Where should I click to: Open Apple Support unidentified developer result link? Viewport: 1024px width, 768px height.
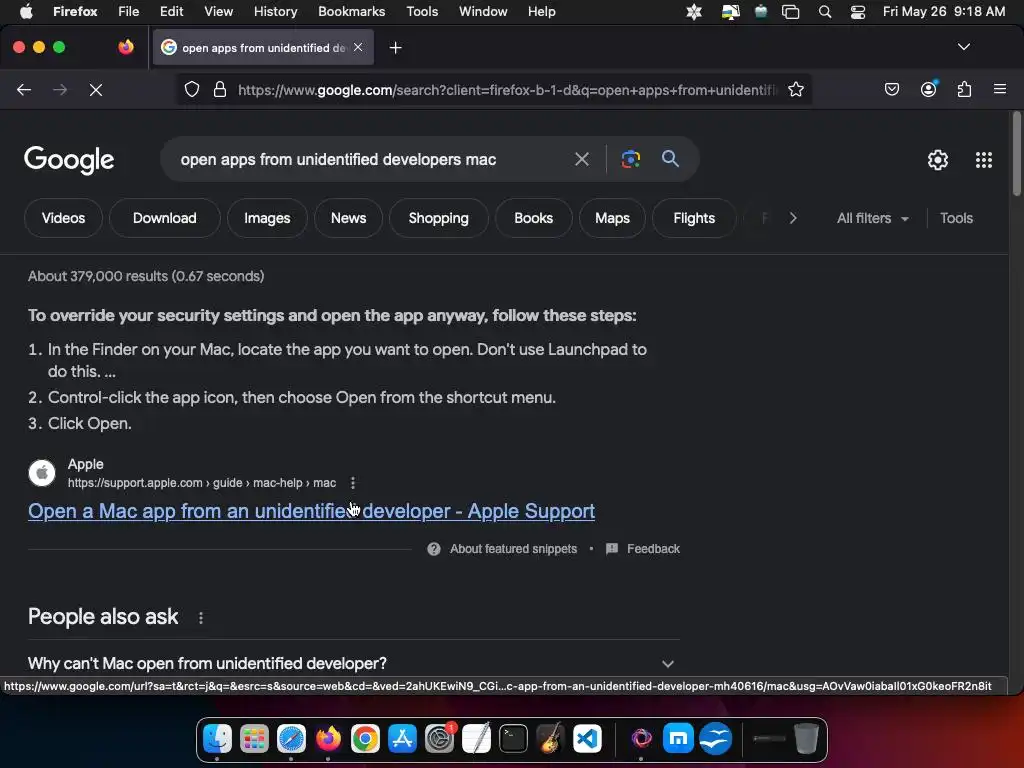coord(312,511)
